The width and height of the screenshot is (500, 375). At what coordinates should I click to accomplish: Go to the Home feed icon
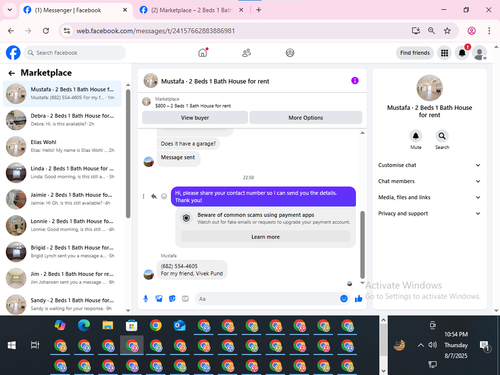203,53
